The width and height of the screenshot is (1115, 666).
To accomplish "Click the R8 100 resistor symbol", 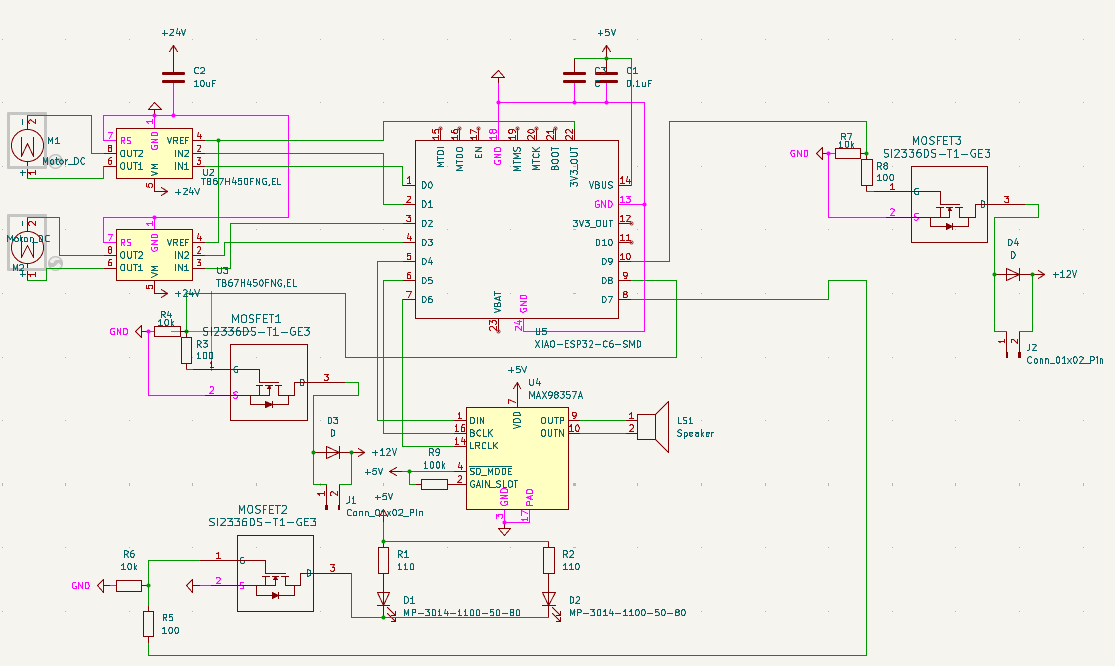I will point(867,173).
